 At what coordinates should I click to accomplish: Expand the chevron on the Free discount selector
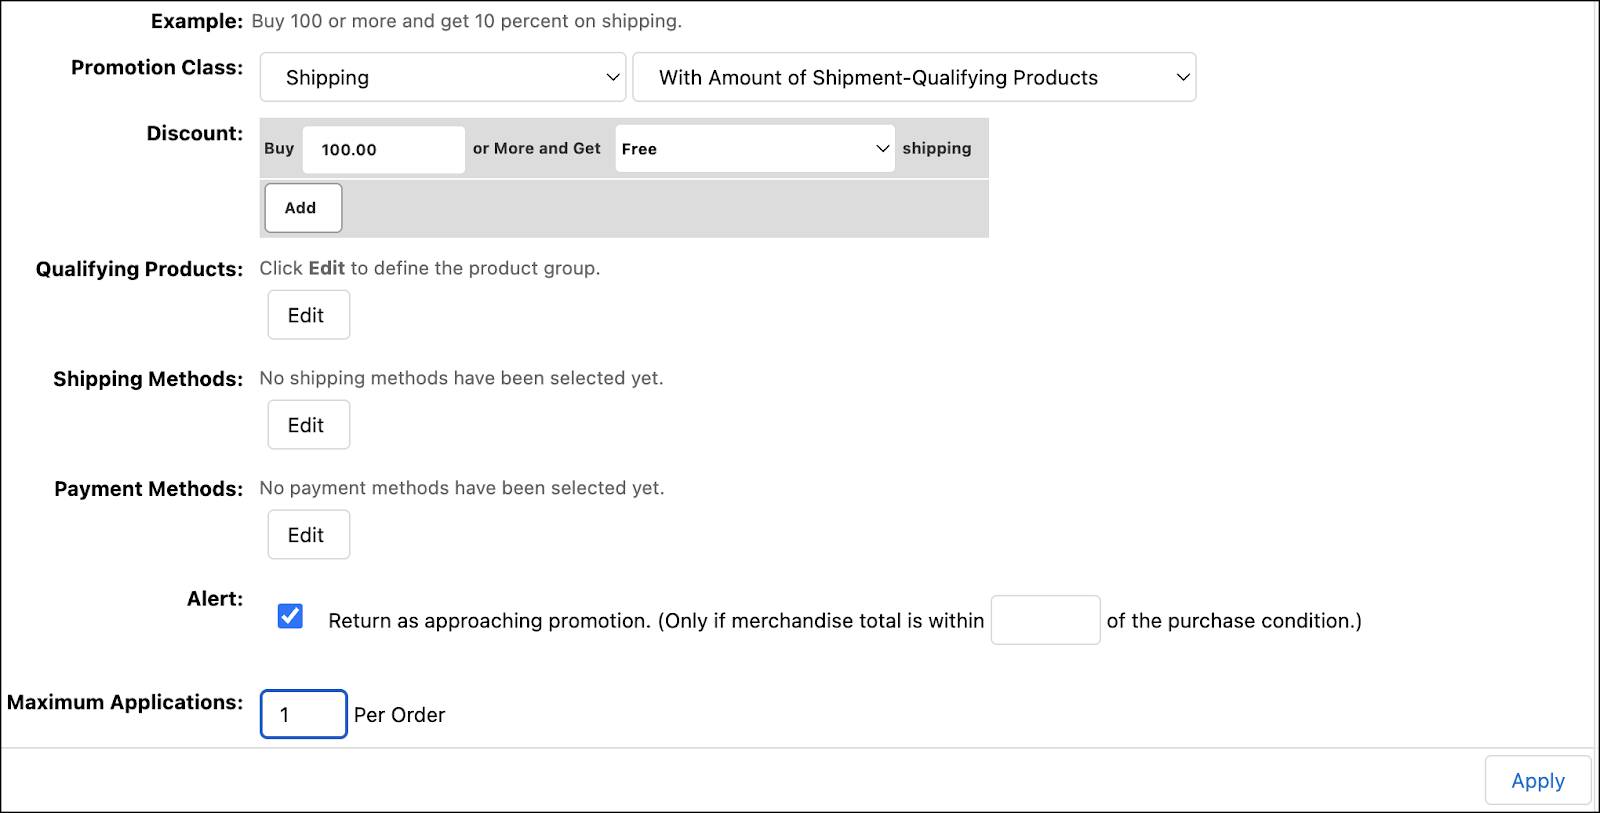pyautogui.click(x=881, y=148)
